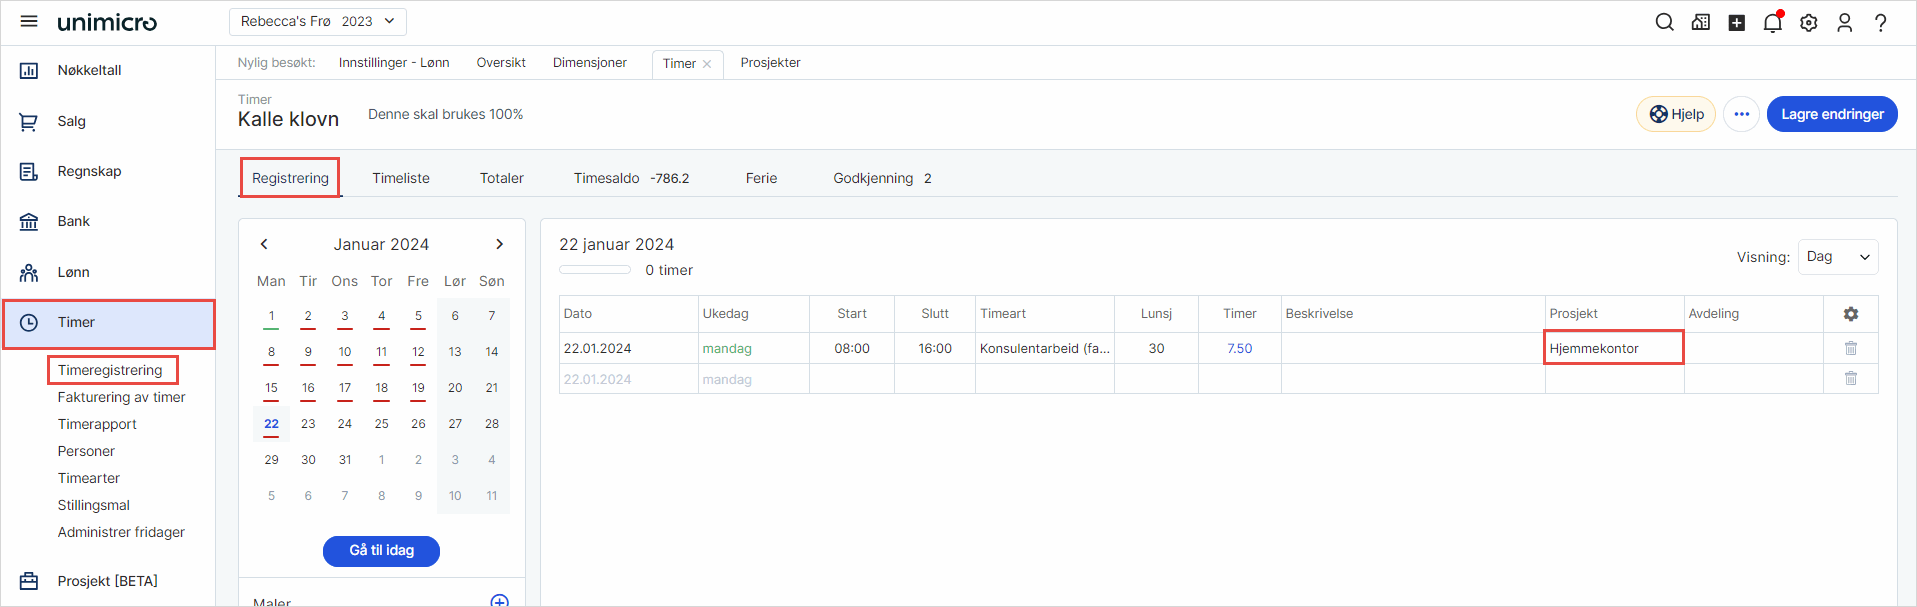1917x607 pixels.
Task: Add a new template with plus icon
Action: [x=499, y=601]
